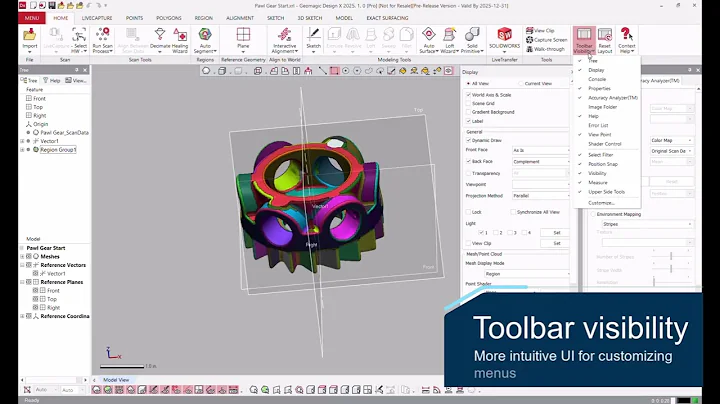Click the Reset Layout icon
The width and height of the screenshot is (720, 404).
[x=605, y=40]
